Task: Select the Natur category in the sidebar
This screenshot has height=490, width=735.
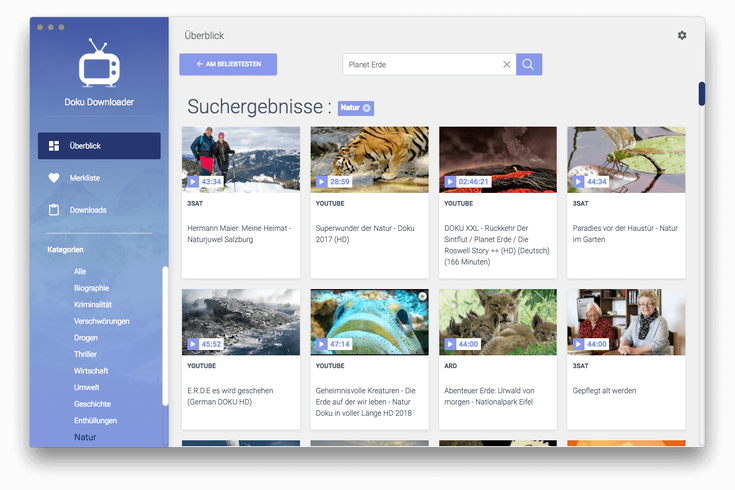Action: click(x=85, y=437)
